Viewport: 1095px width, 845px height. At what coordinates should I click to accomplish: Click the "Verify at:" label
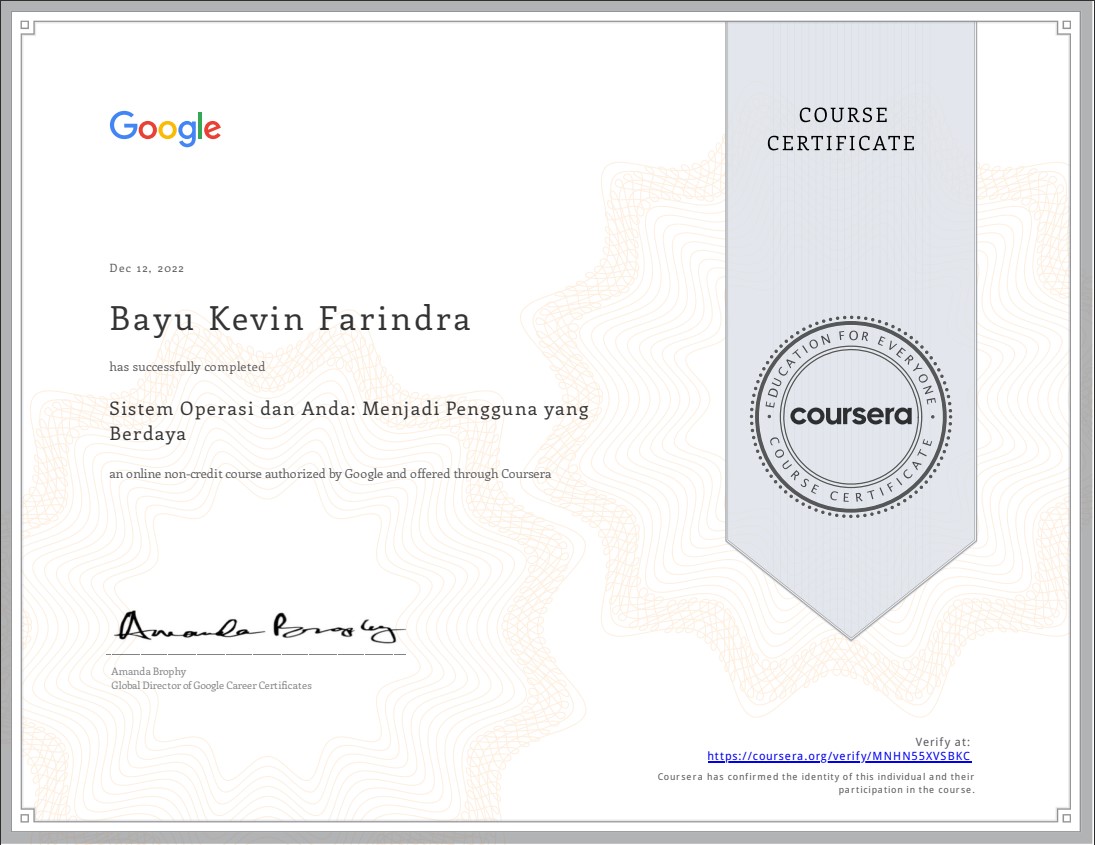click(942, 742)
